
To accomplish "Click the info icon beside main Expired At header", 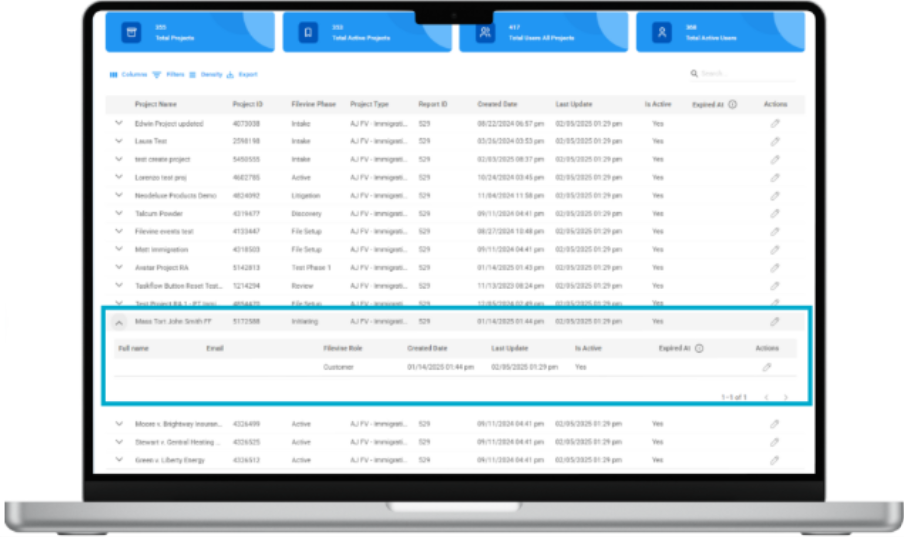I will (x=732, y=104).
